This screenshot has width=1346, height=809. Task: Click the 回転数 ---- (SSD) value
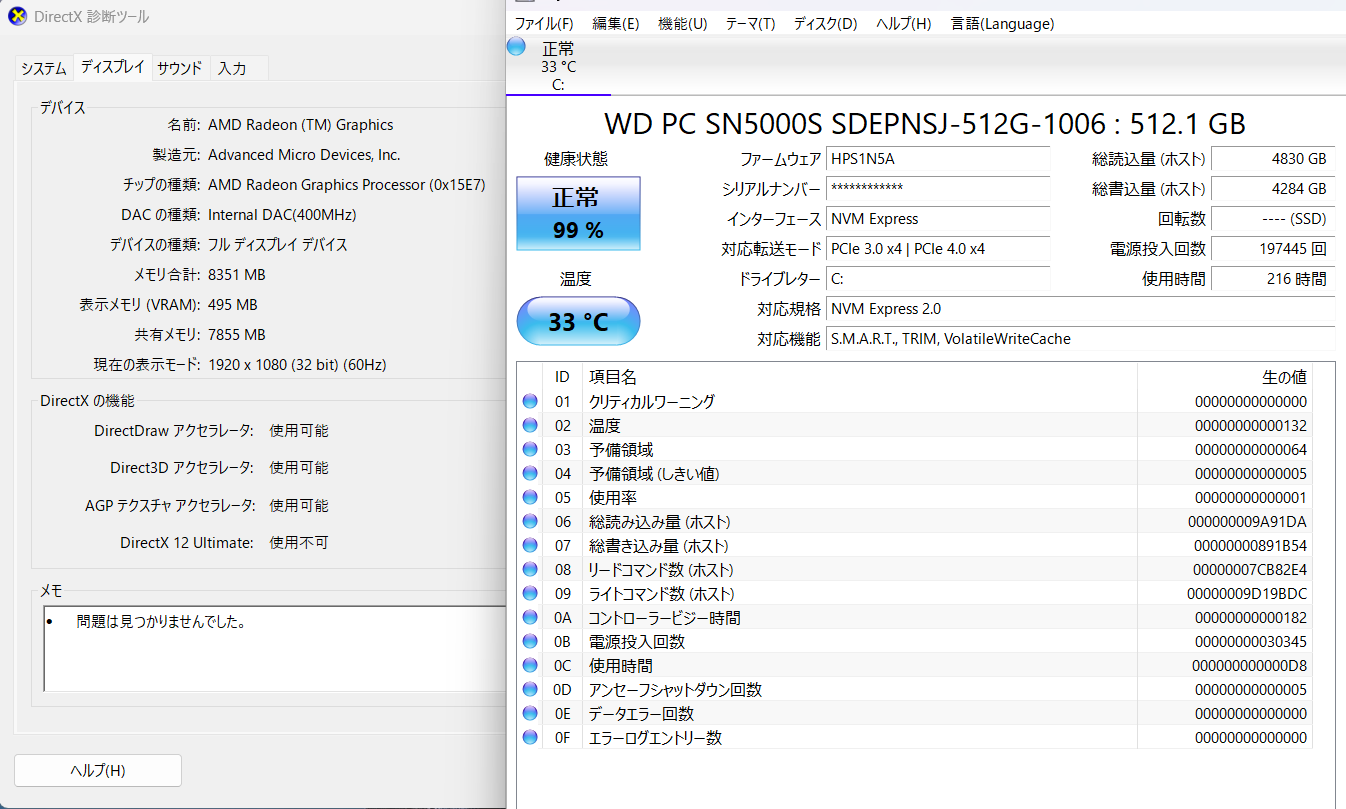point(1272,219)
